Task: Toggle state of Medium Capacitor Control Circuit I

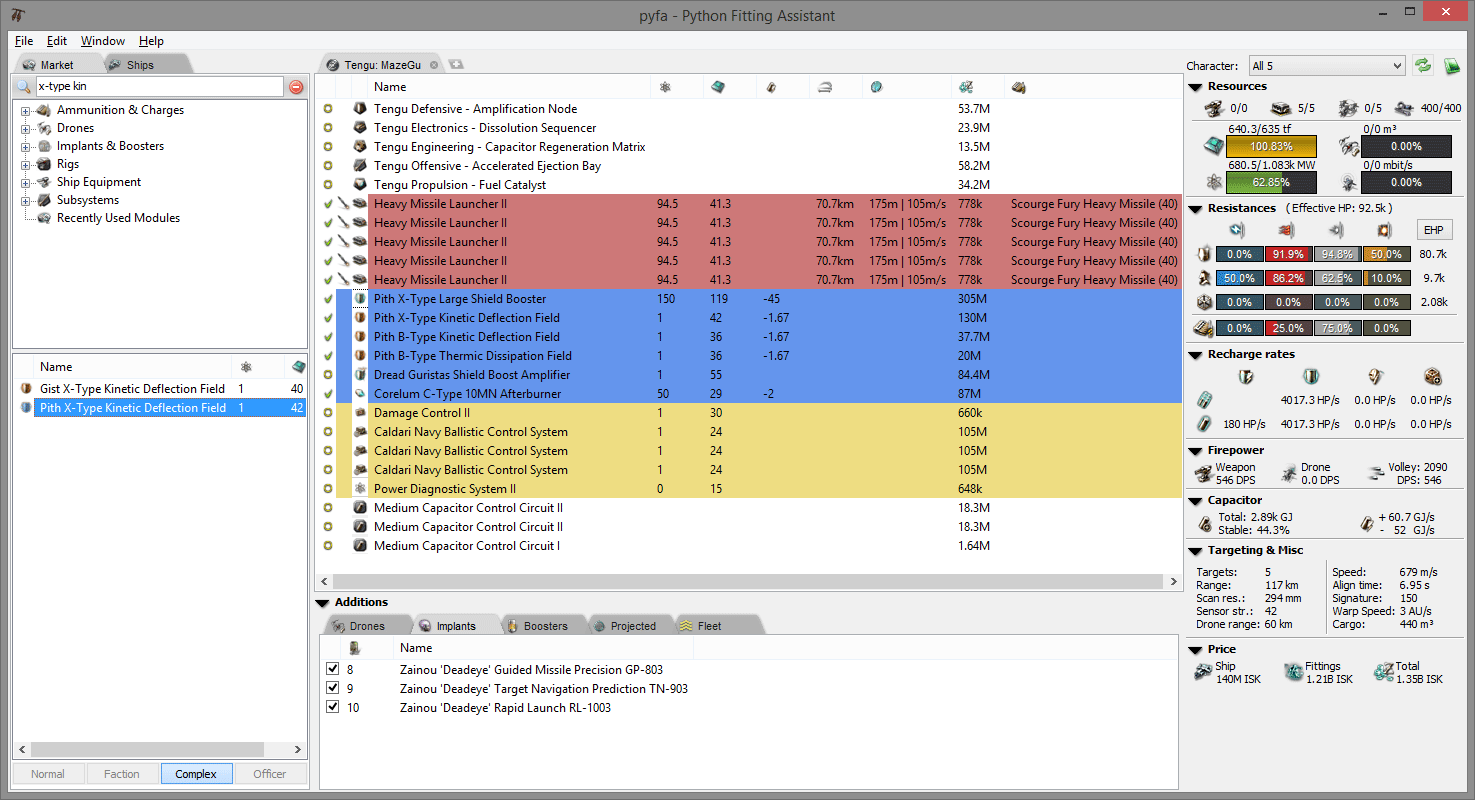Action: point(328,545)
